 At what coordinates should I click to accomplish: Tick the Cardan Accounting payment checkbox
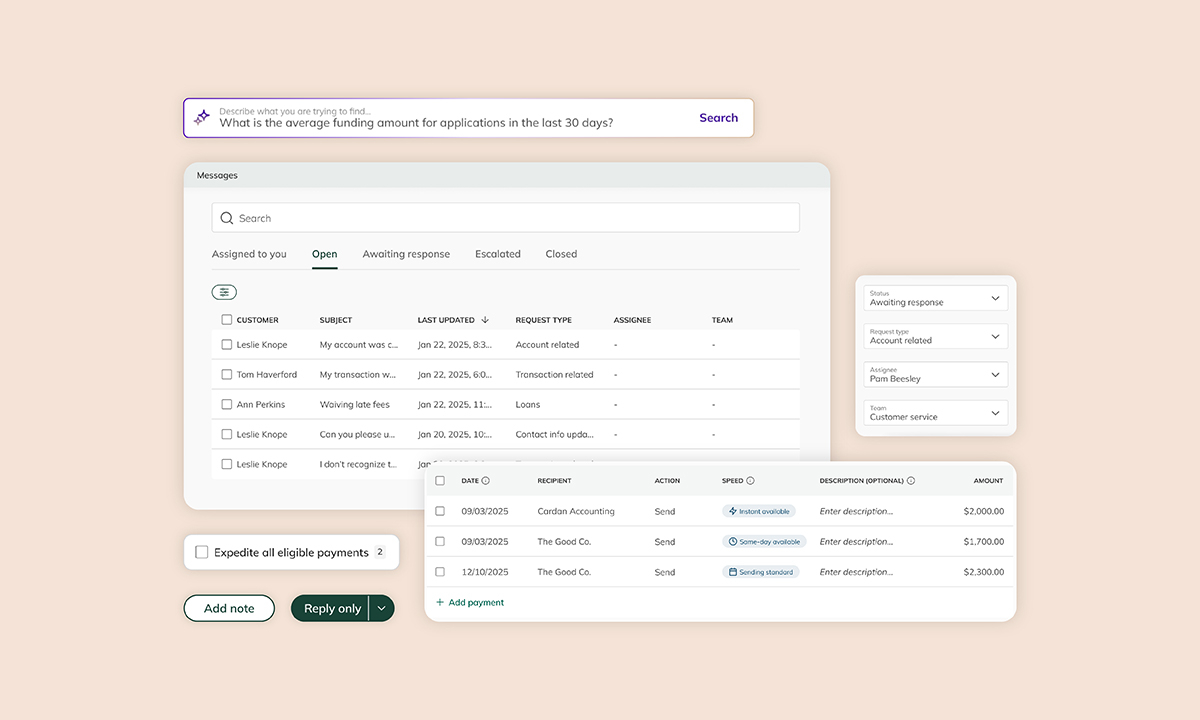click(440, 511)
